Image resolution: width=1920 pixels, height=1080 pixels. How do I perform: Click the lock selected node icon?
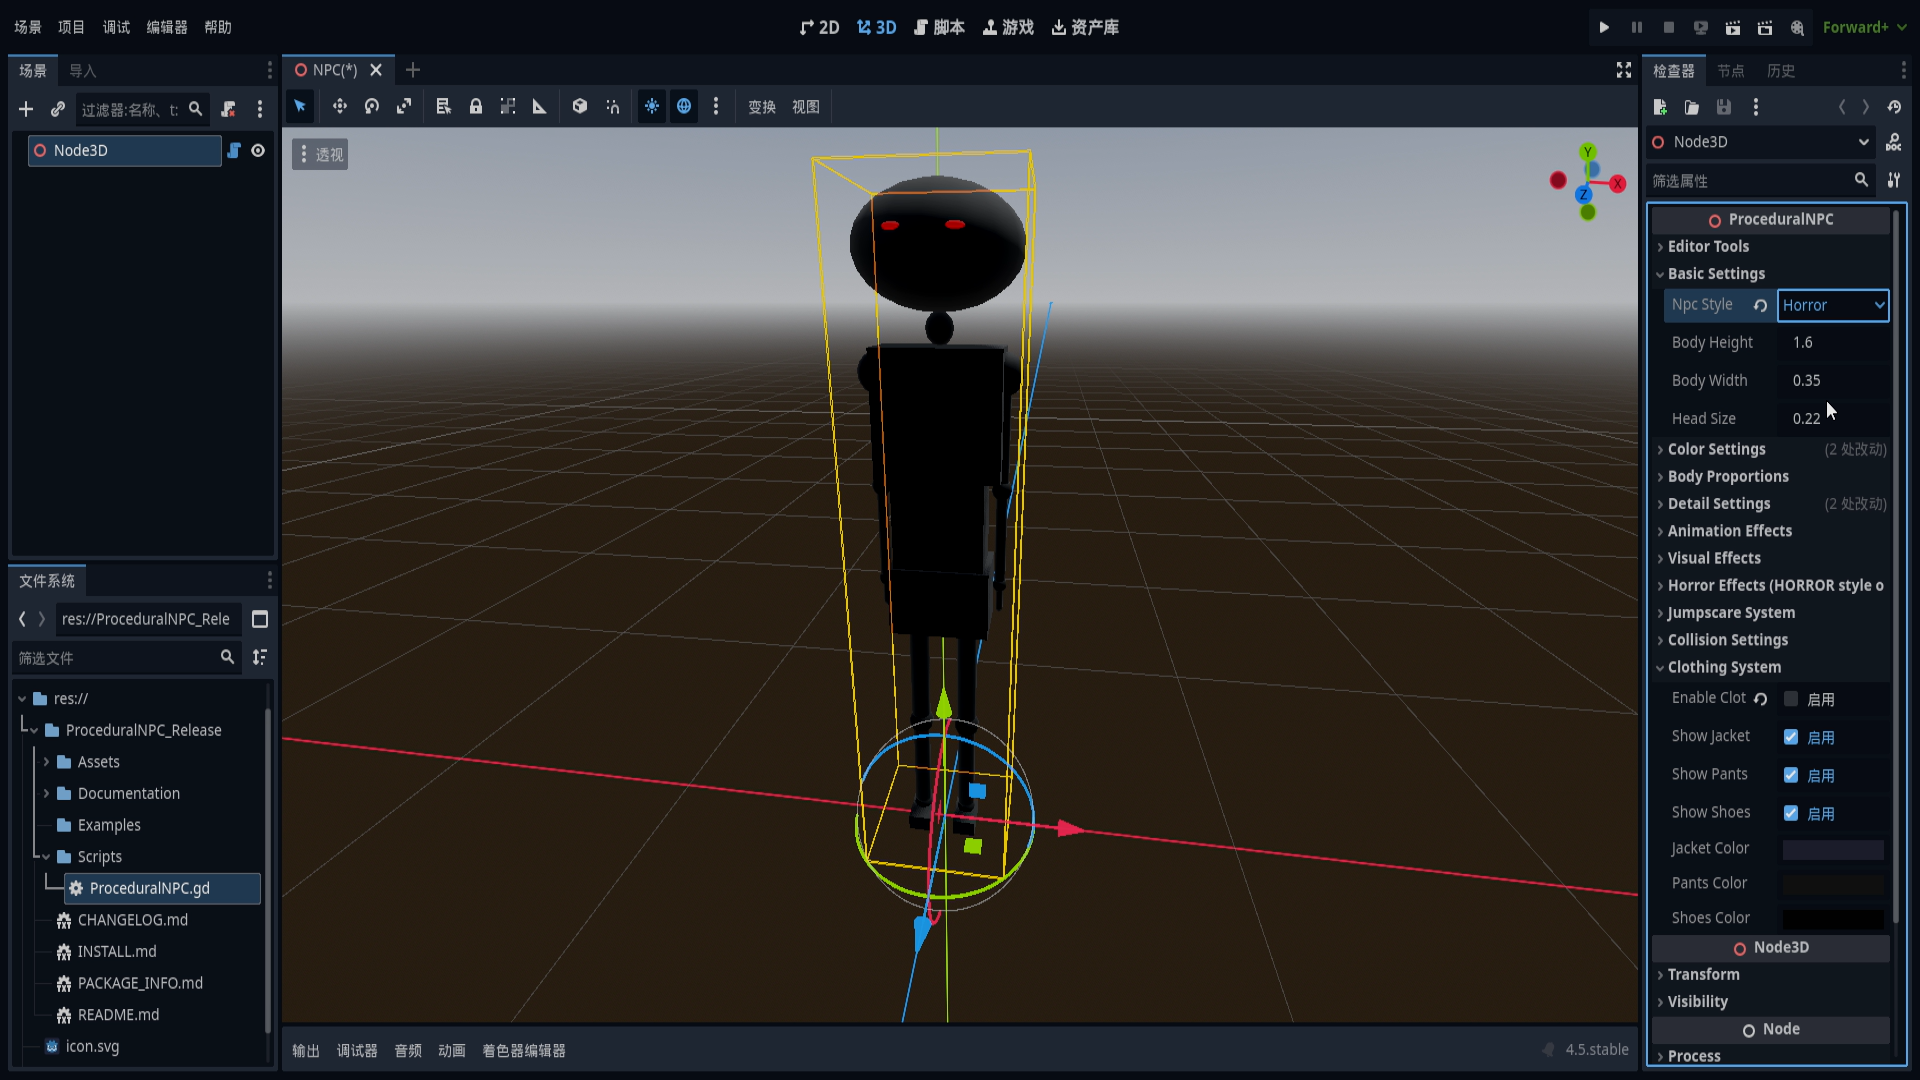pos(476,106)
